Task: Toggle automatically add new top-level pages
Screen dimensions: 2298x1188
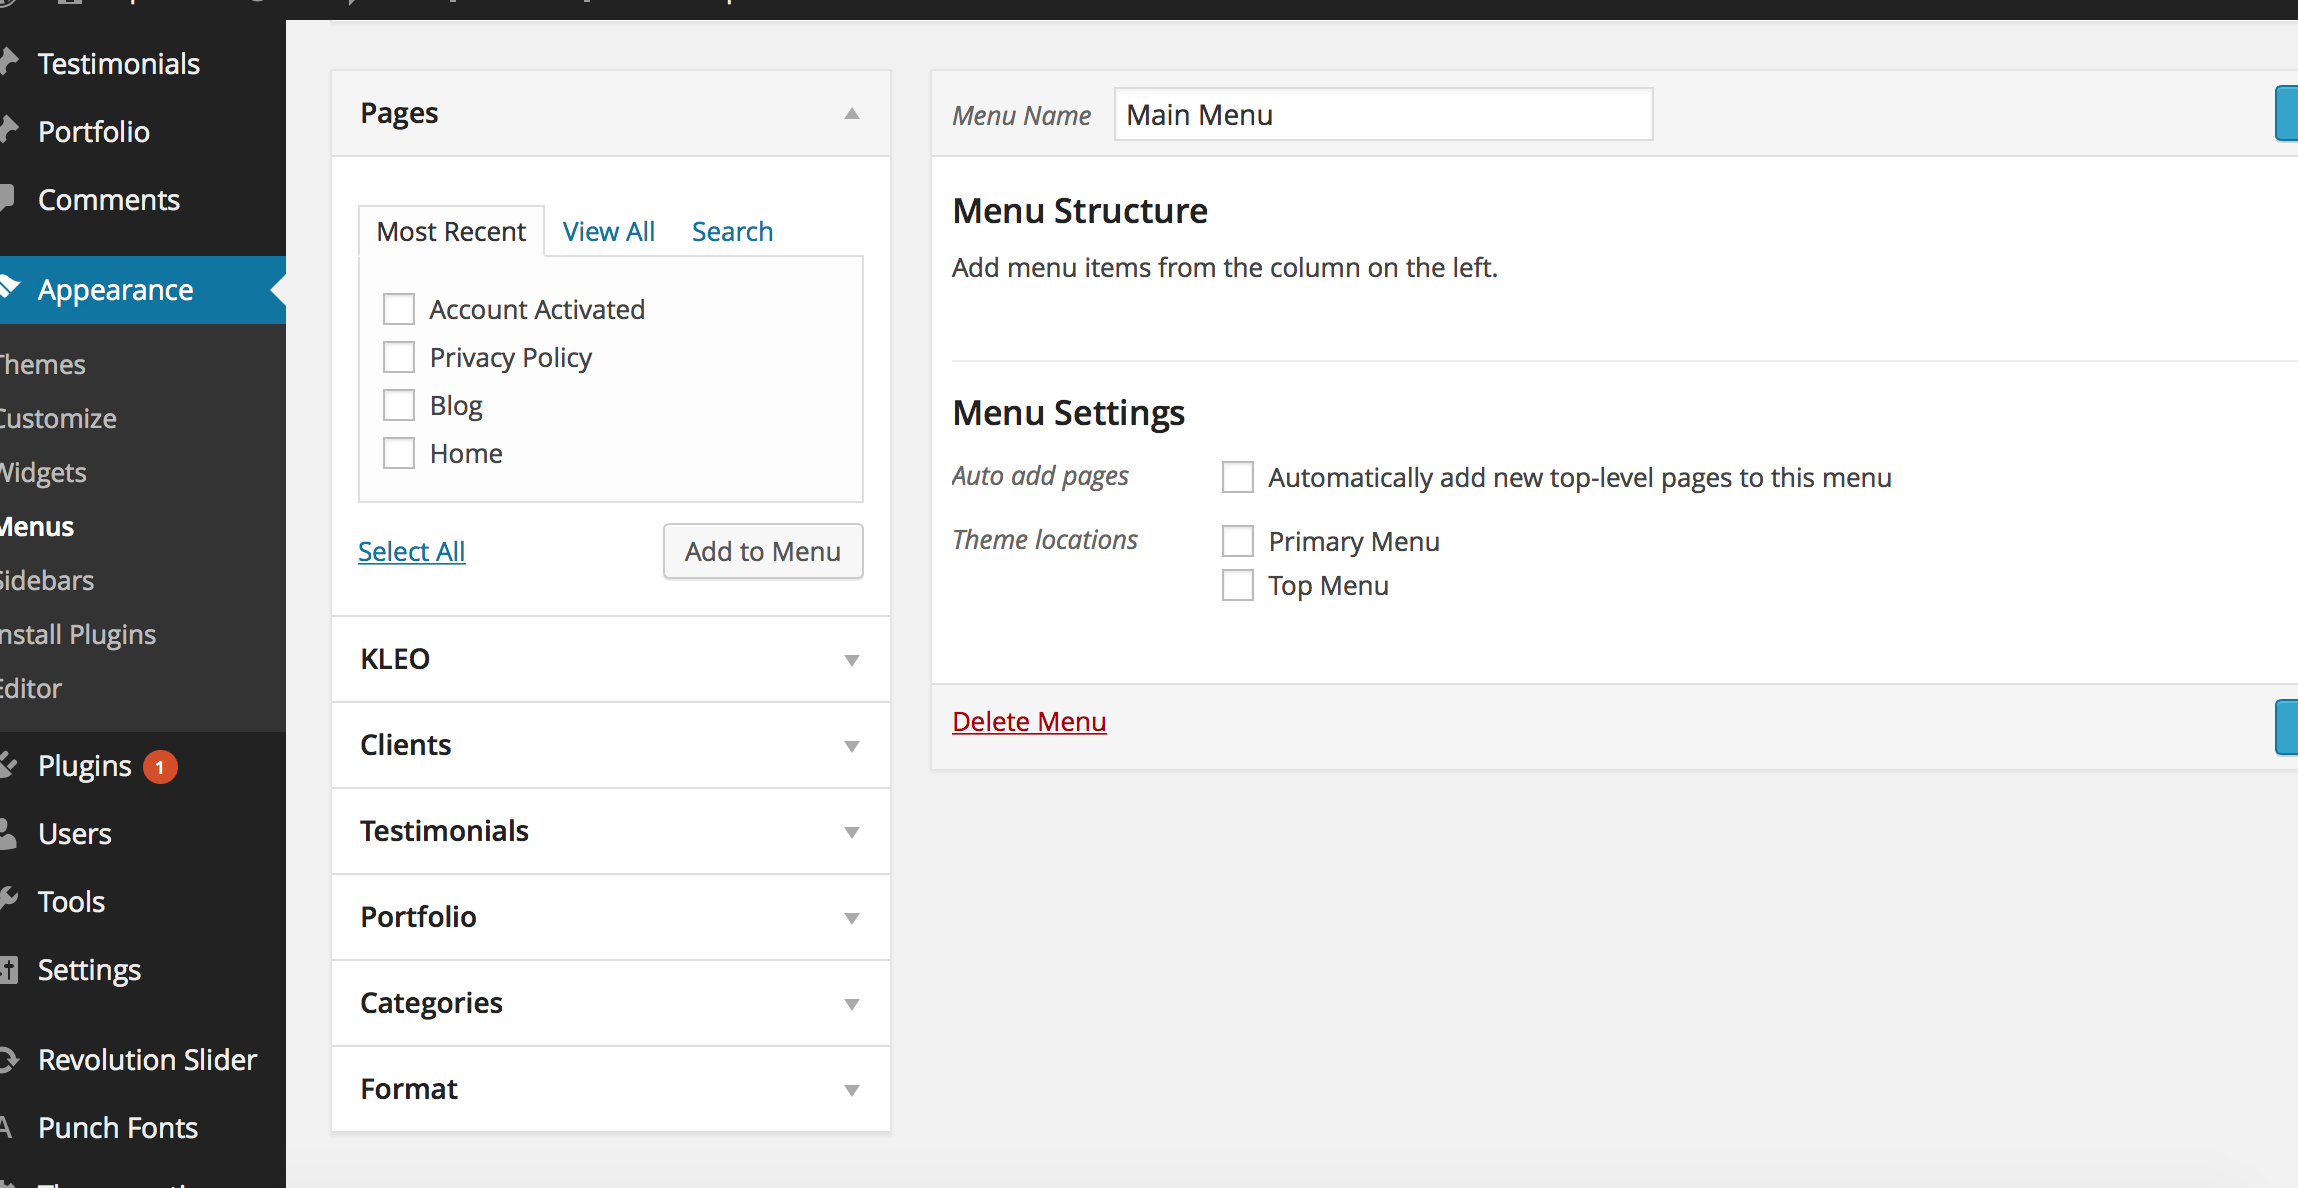Action: (1237, 477)
